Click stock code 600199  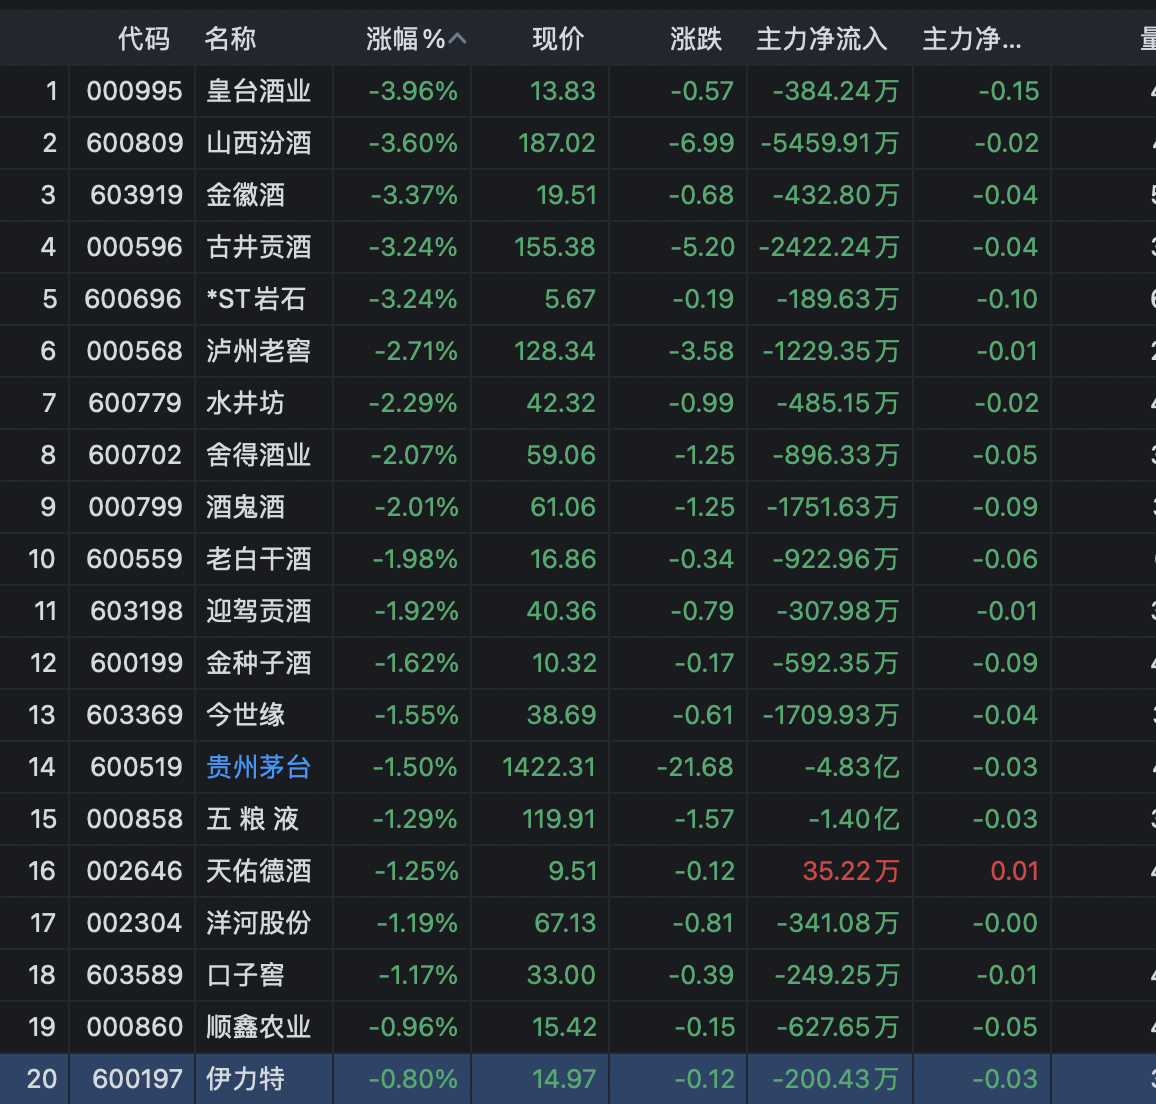136,663
